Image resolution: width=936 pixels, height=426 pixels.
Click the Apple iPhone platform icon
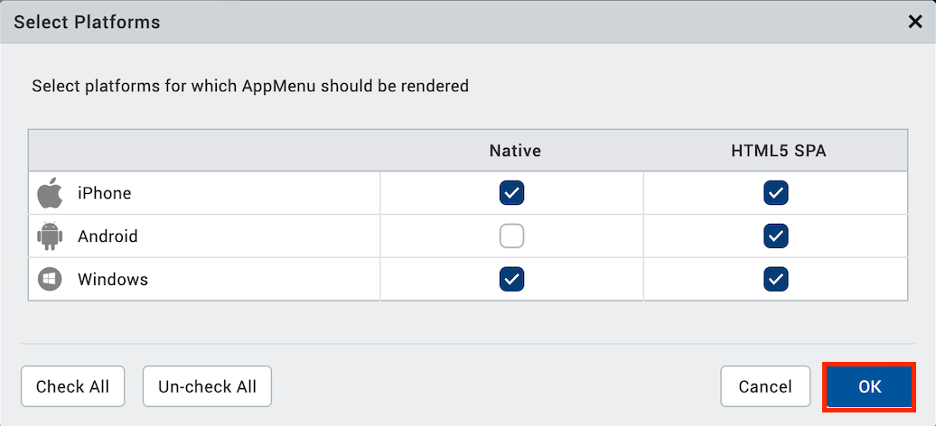50,193
